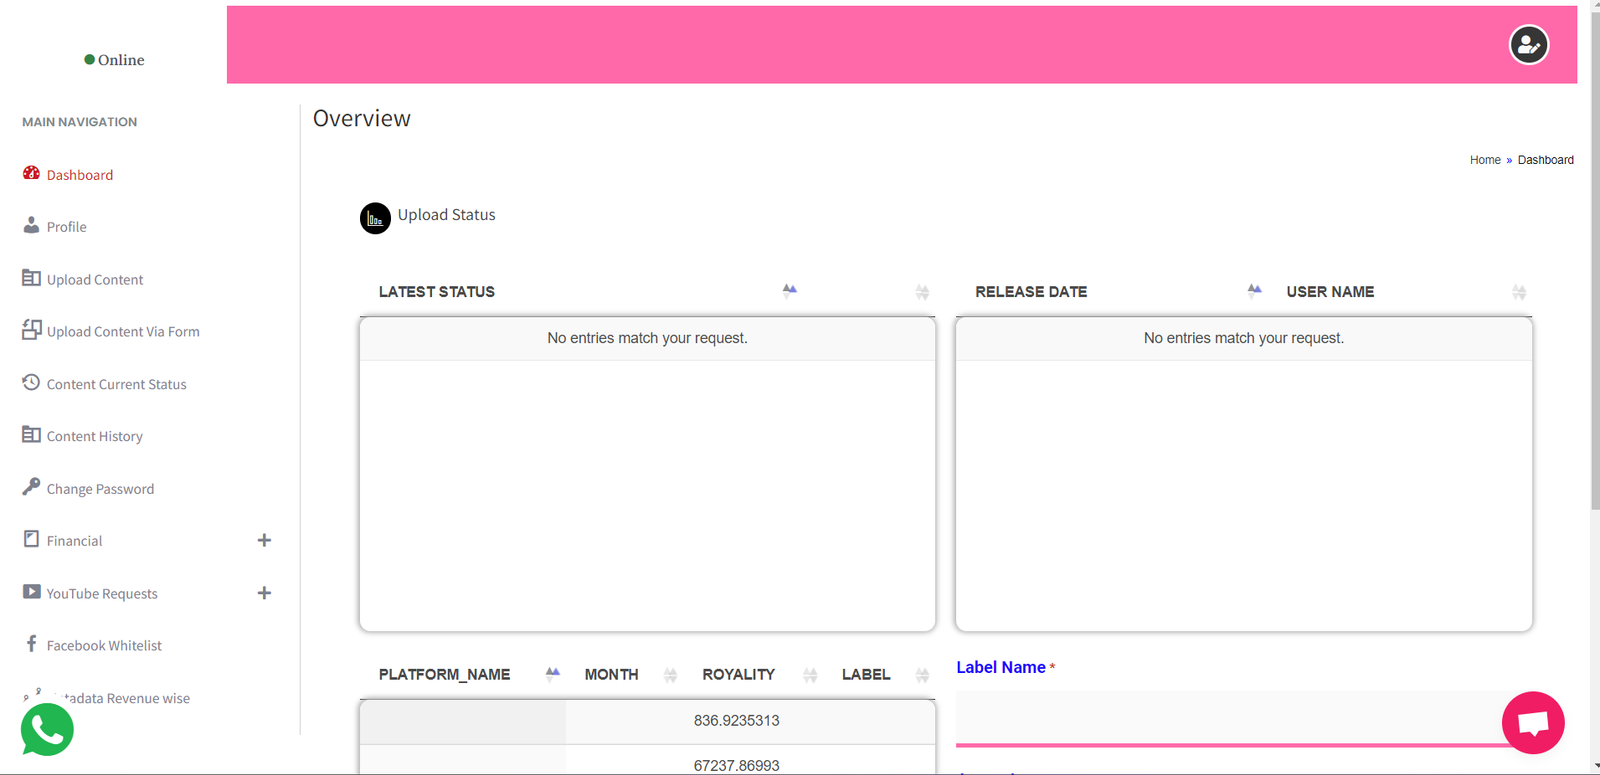Open the WhatsApp chat icon

coord(47,730)
